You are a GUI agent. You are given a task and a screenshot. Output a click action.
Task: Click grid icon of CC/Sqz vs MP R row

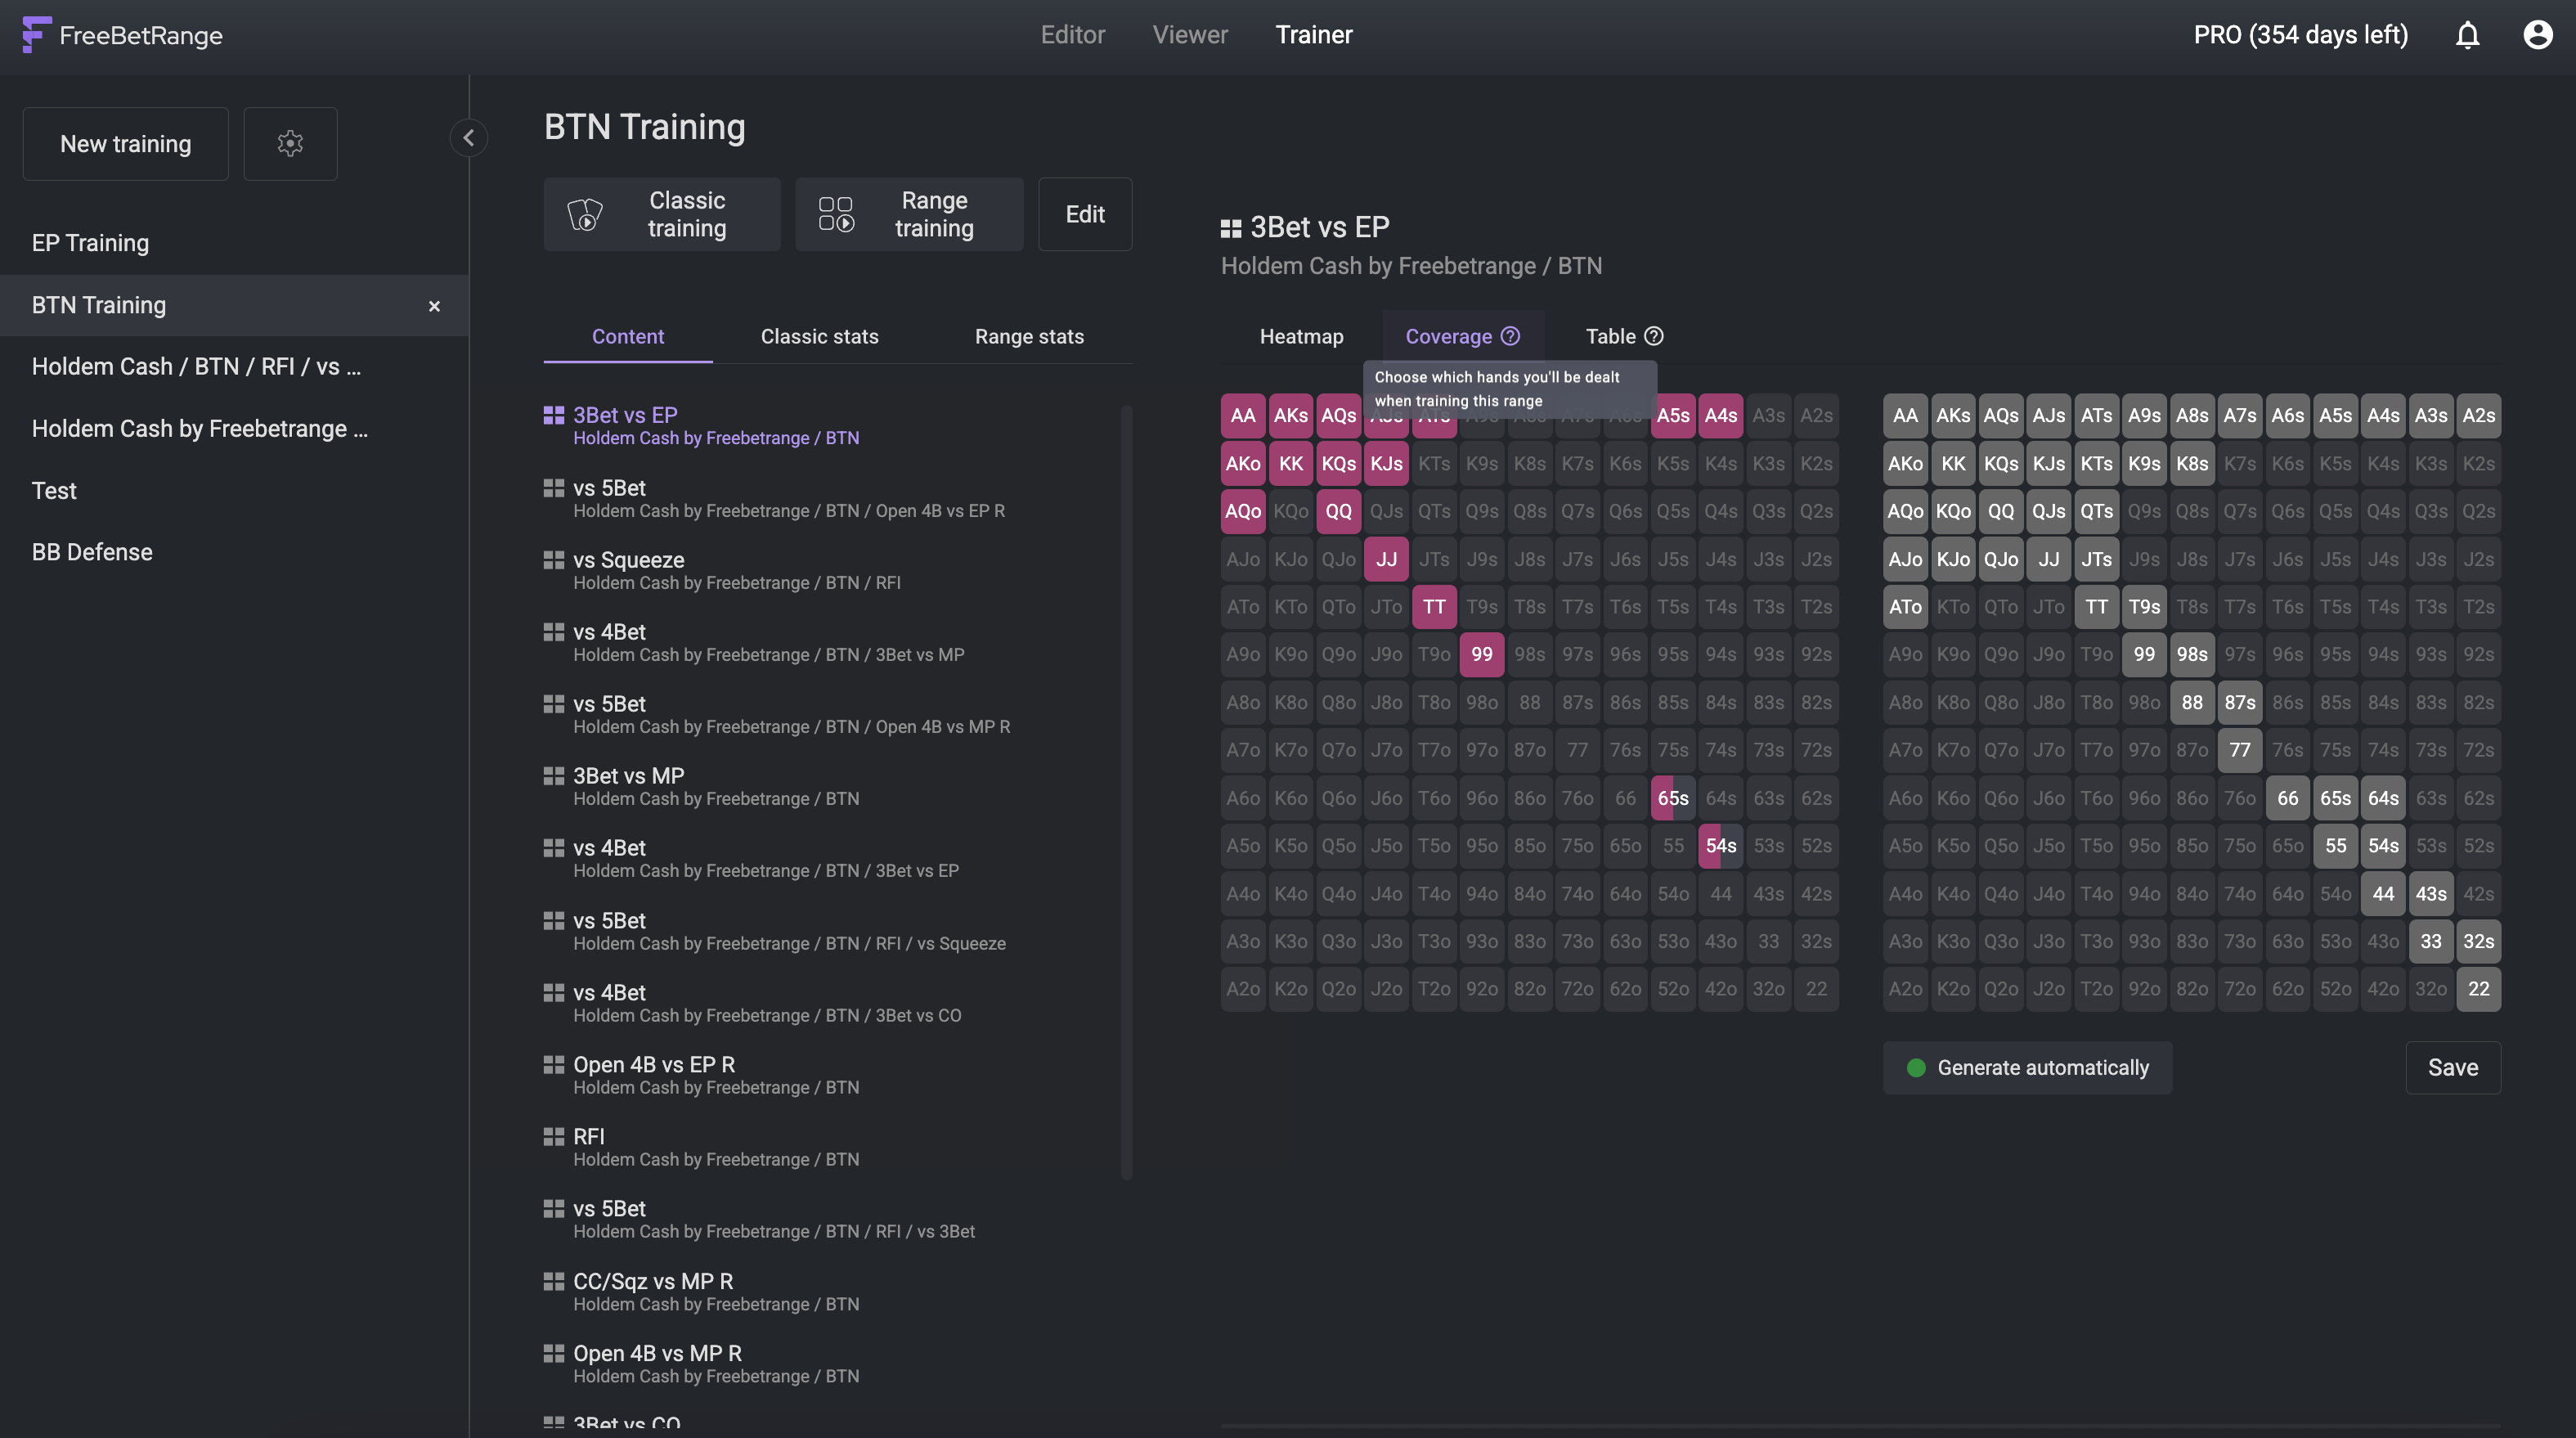553,1281
